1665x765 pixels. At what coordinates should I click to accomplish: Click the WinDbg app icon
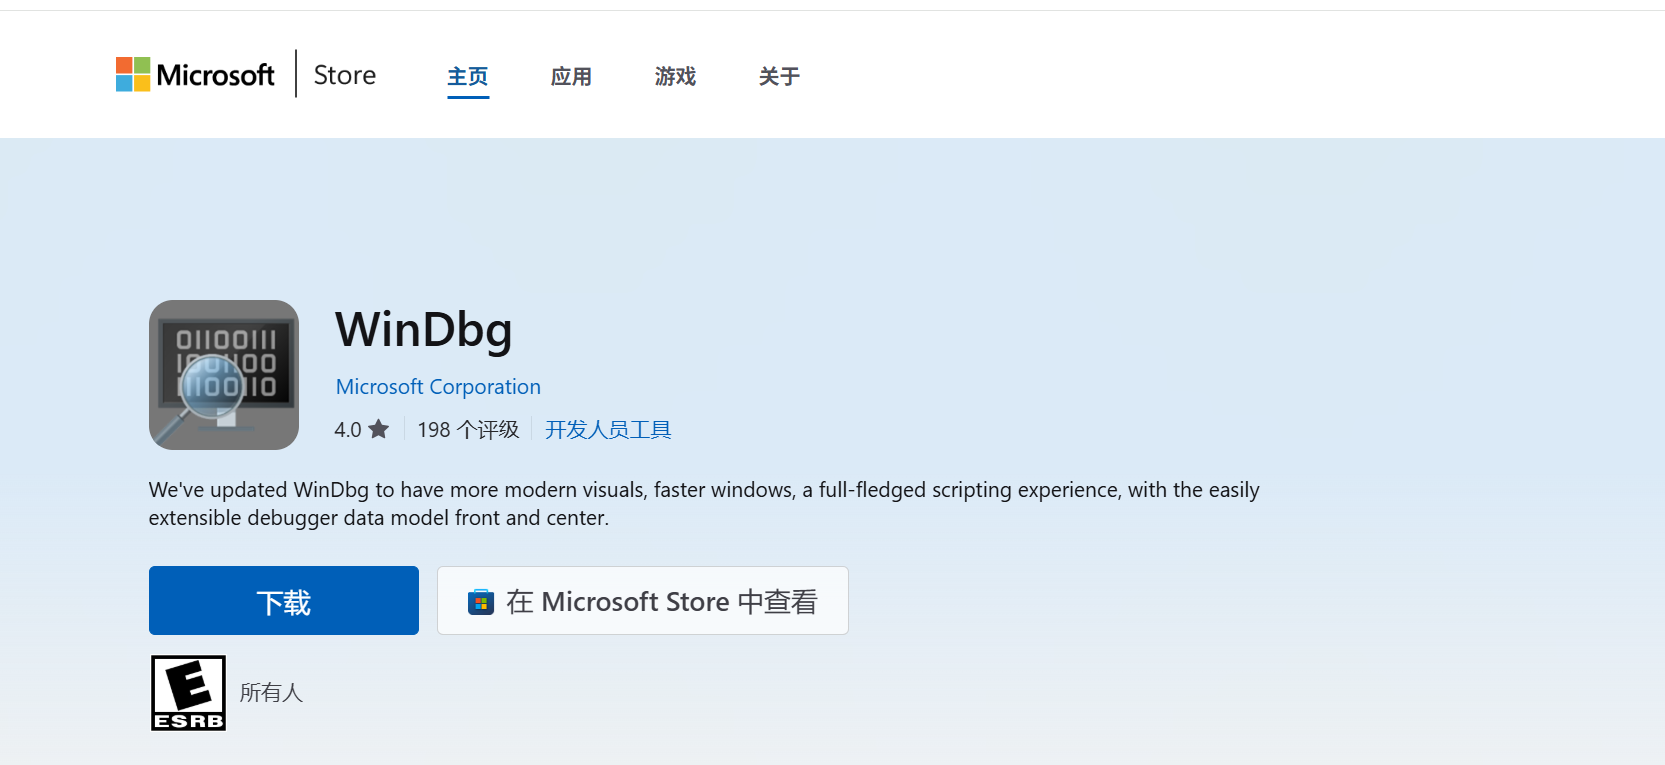coord(224,375)
